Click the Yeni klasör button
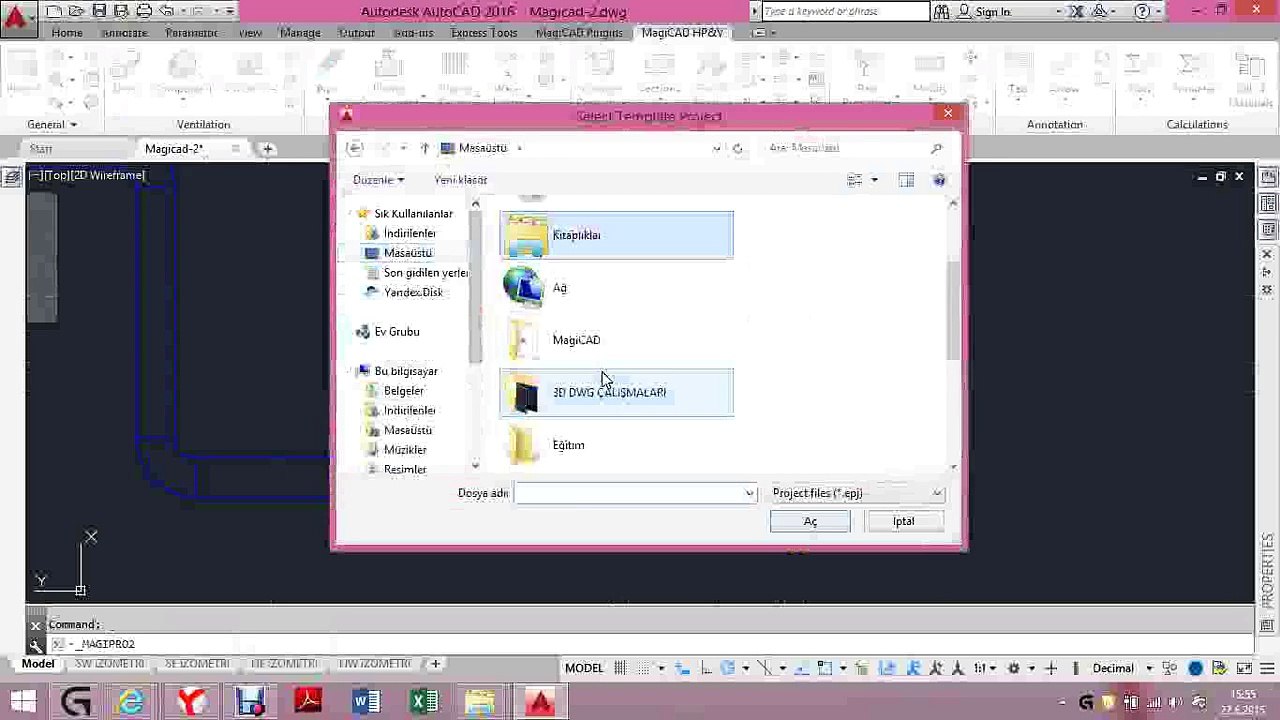 (460, 180)
